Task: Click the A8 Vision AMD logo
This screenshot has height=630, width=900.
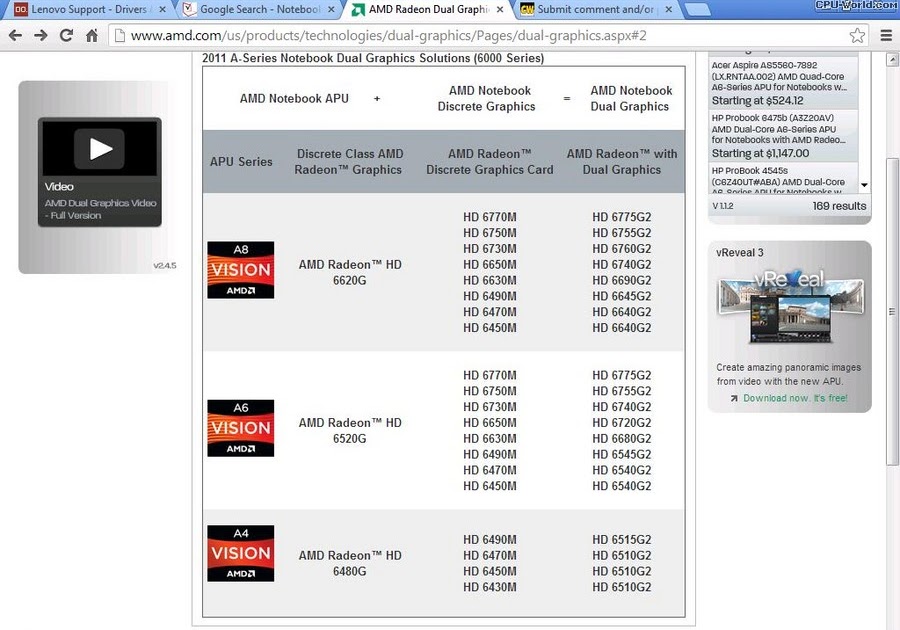Action: 240,270
